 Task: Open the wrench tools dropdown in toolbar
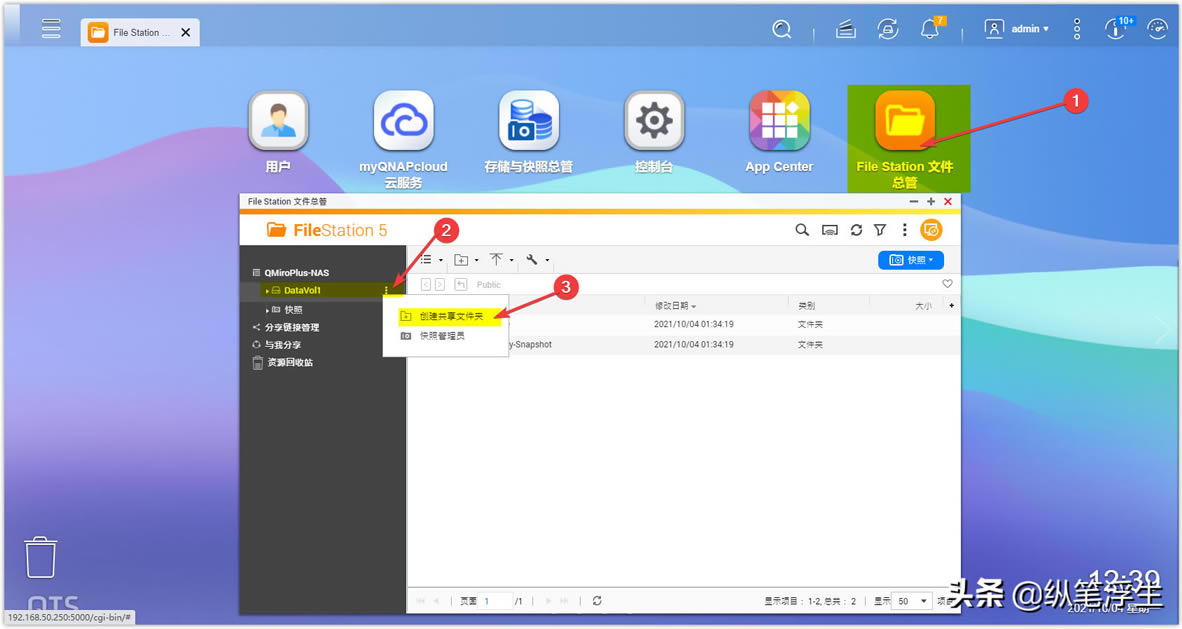[537, 260]
